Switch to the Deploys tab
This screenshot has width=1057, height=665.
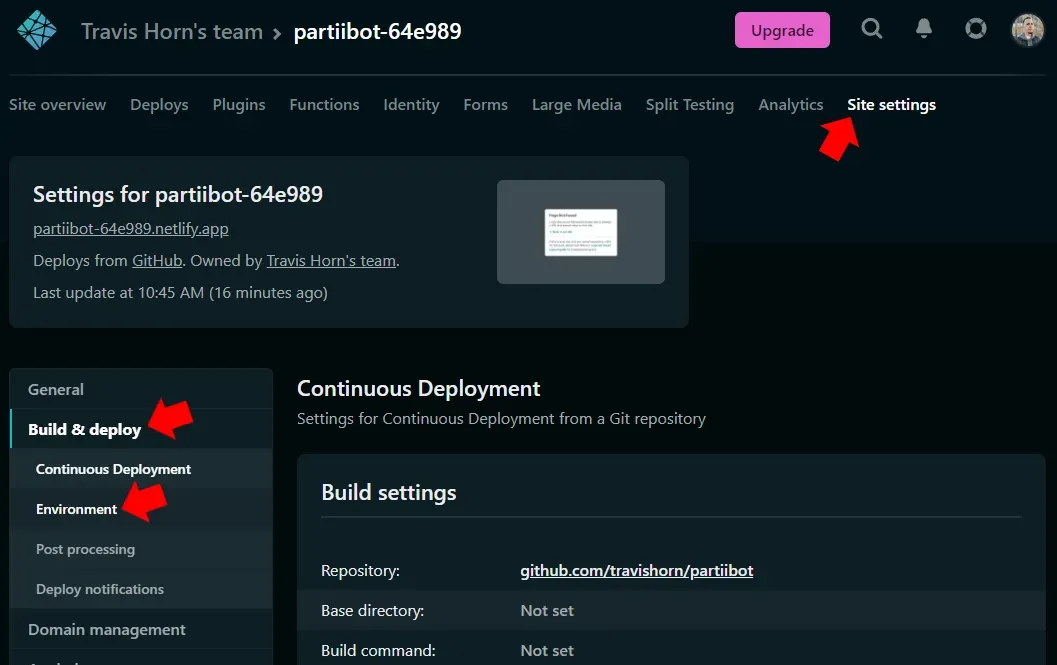coord(159,104)
